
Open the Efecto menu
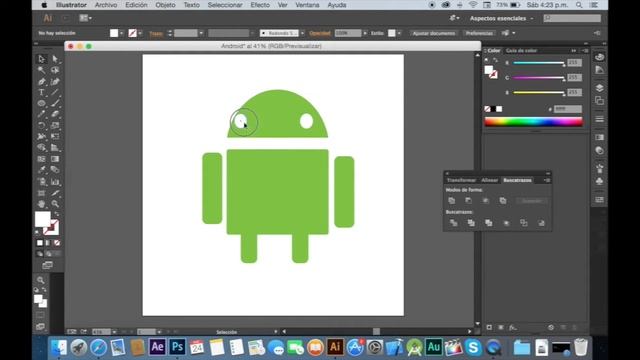point(260,5)
